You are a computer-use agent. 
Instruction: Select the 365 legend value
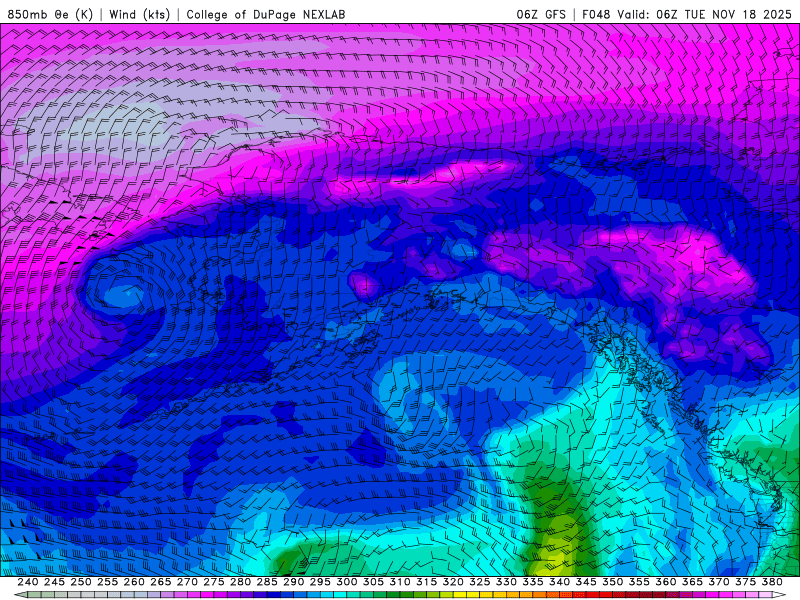pos(692,582)
